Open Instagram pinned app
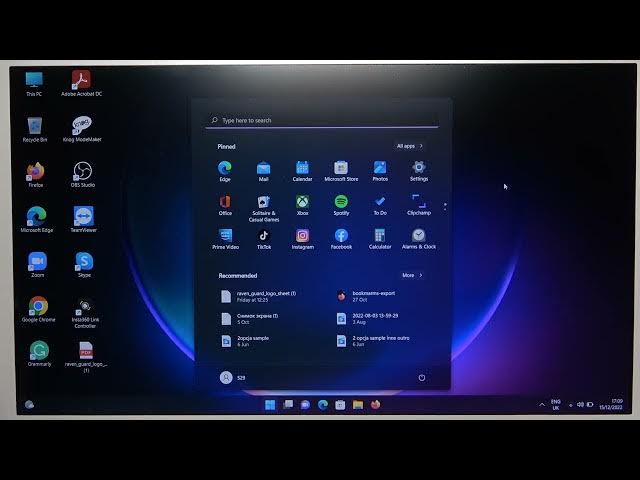The image size is (640, 480). [302, 239]
